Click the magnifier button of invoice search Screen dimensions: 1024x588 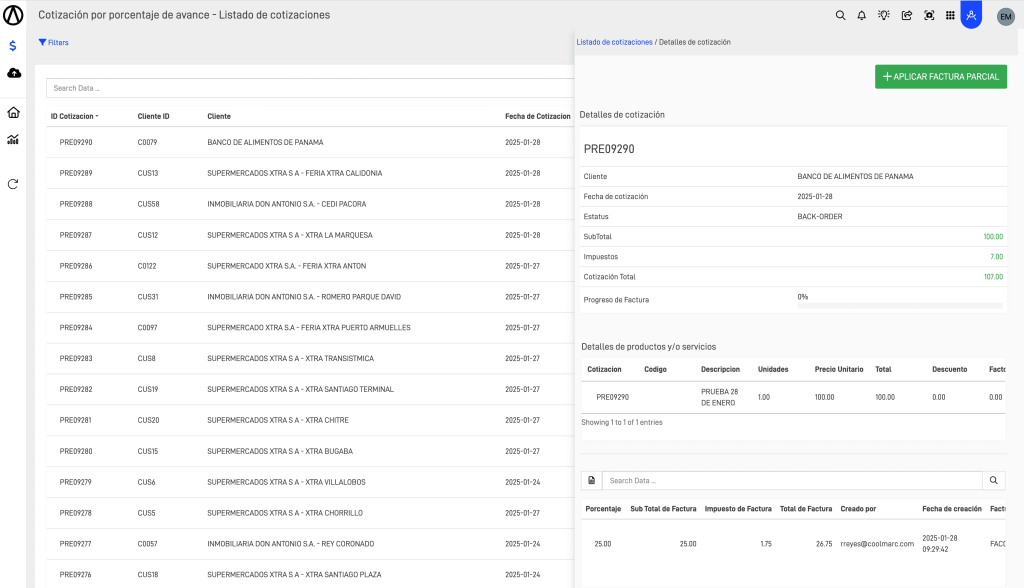click(993, 480)
